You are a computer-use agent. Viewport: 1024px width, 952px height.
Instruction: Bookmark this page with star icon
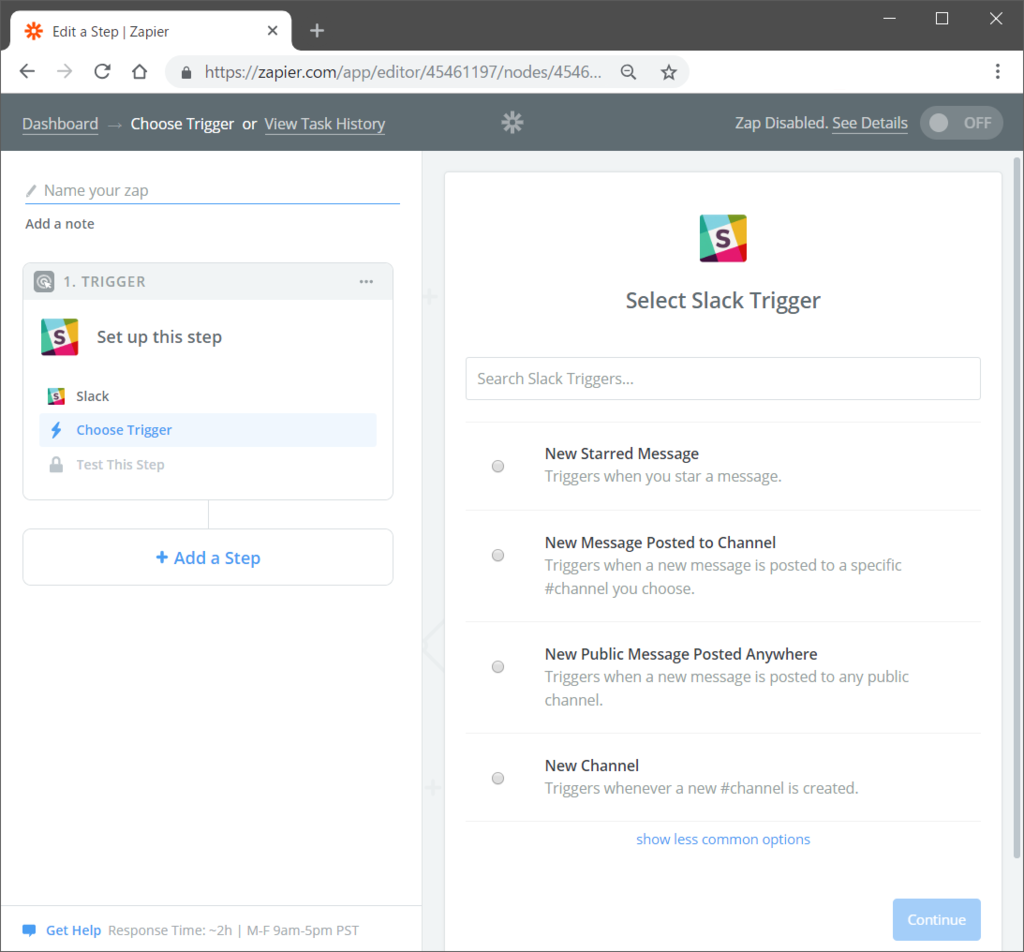(668, 72)
